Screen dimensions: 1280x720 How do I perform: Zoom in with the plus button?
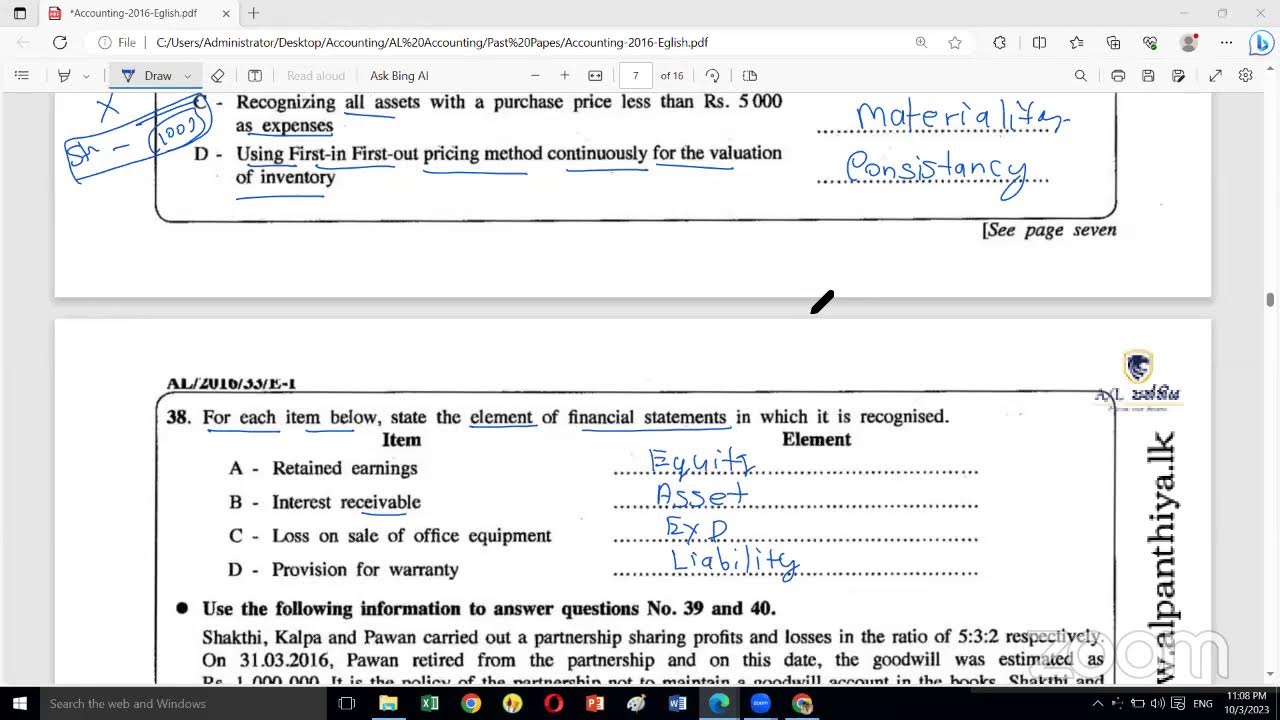pos(565,76)
